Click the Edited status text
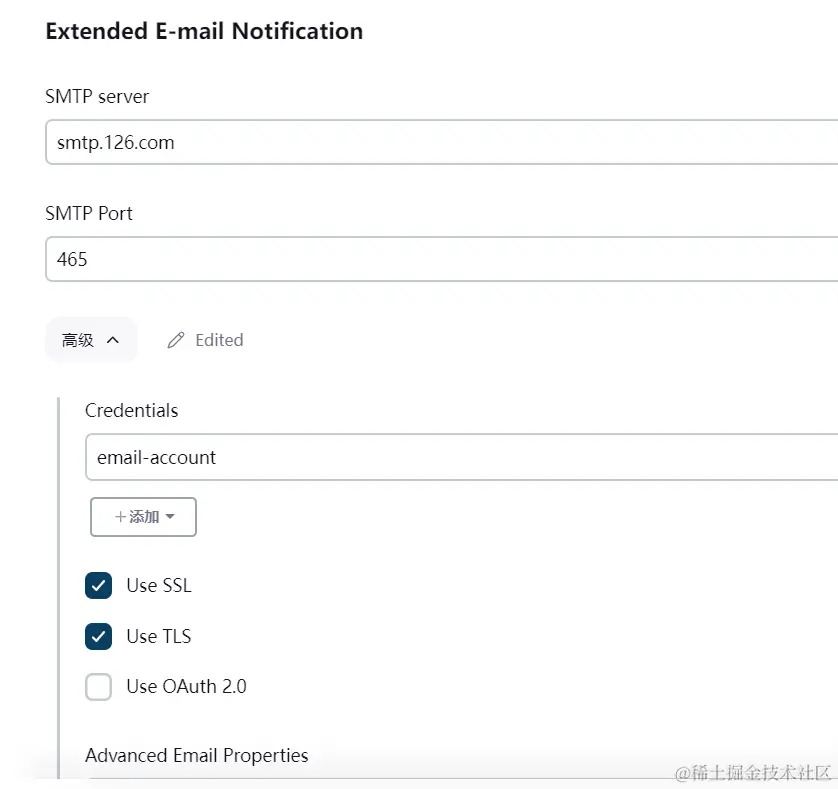Image resolution: width=838 pixels, height=789 pixels. pos(219,340)
